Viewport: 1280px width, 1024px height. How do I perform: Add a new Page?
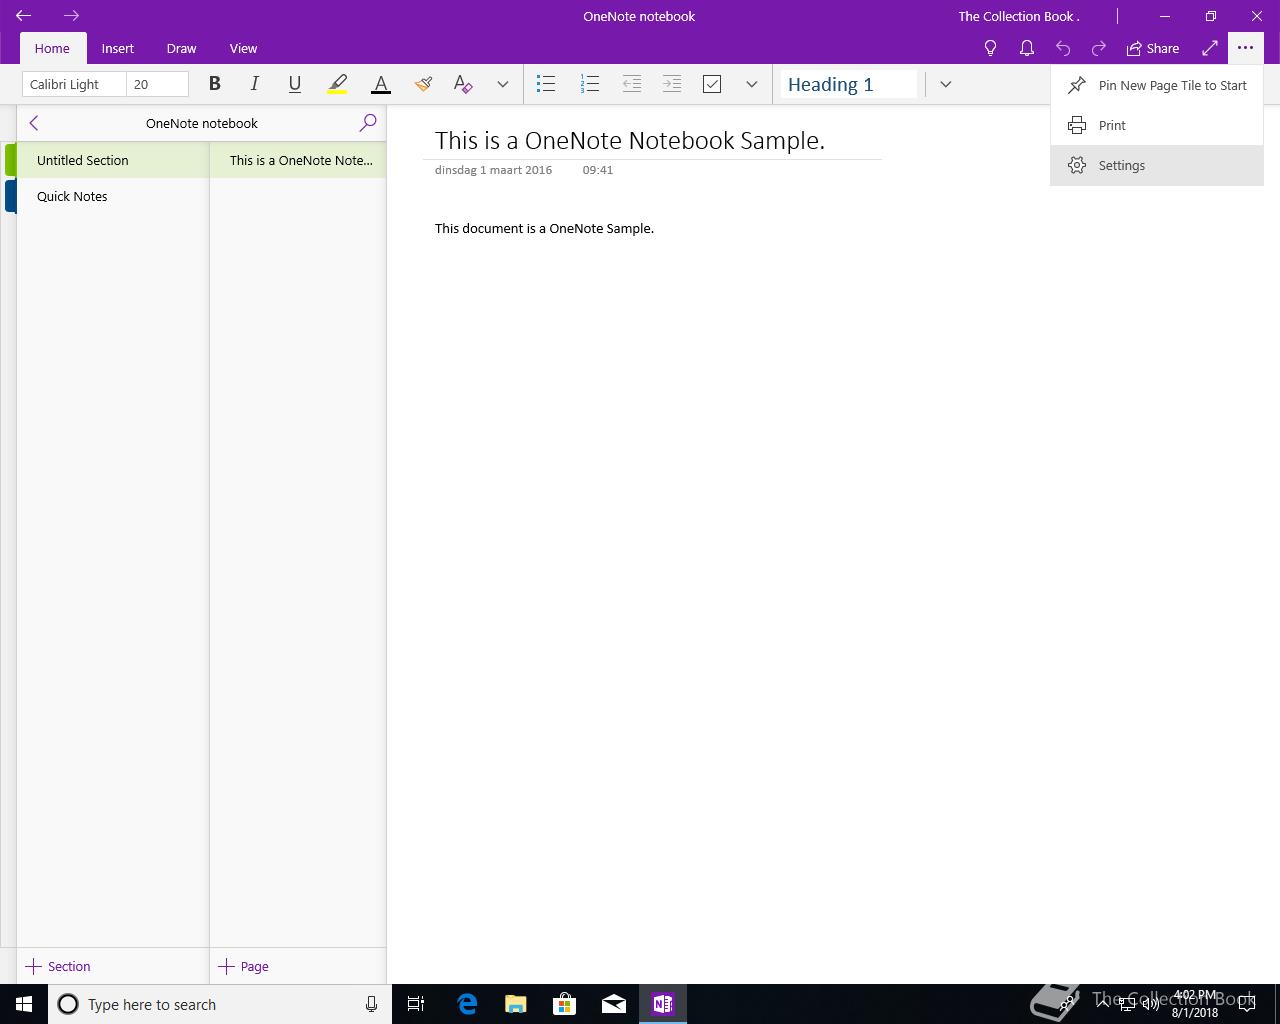click(244, 966)
